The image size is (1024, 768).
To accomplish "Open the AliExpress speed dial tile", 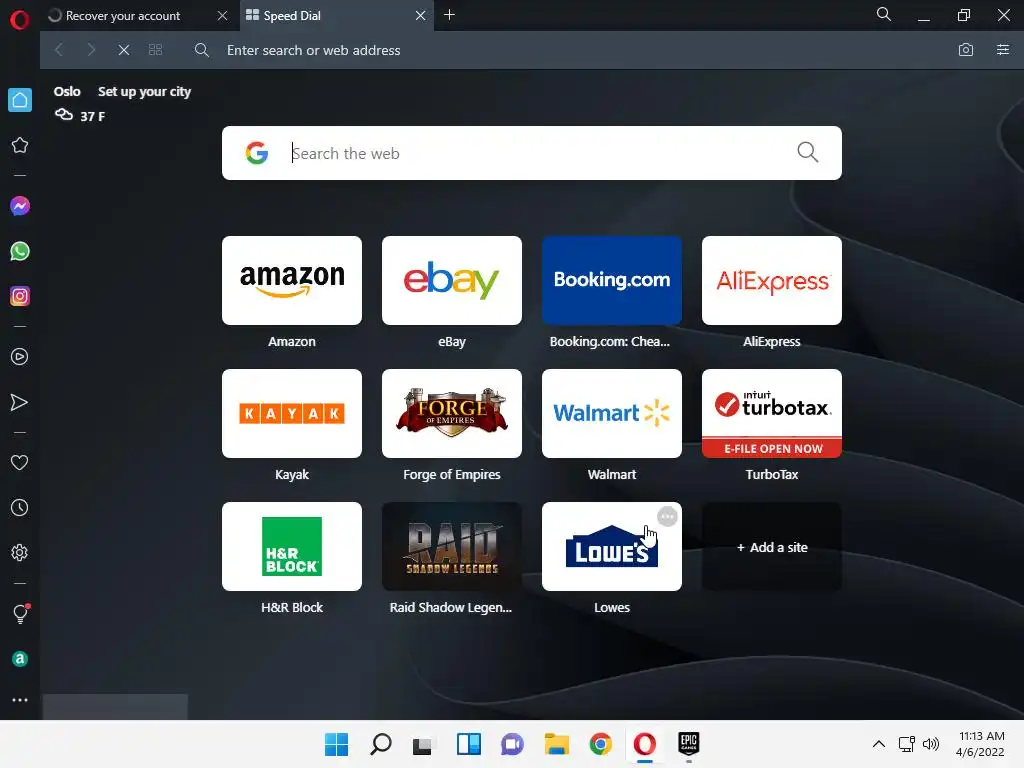I will (772, 280).
